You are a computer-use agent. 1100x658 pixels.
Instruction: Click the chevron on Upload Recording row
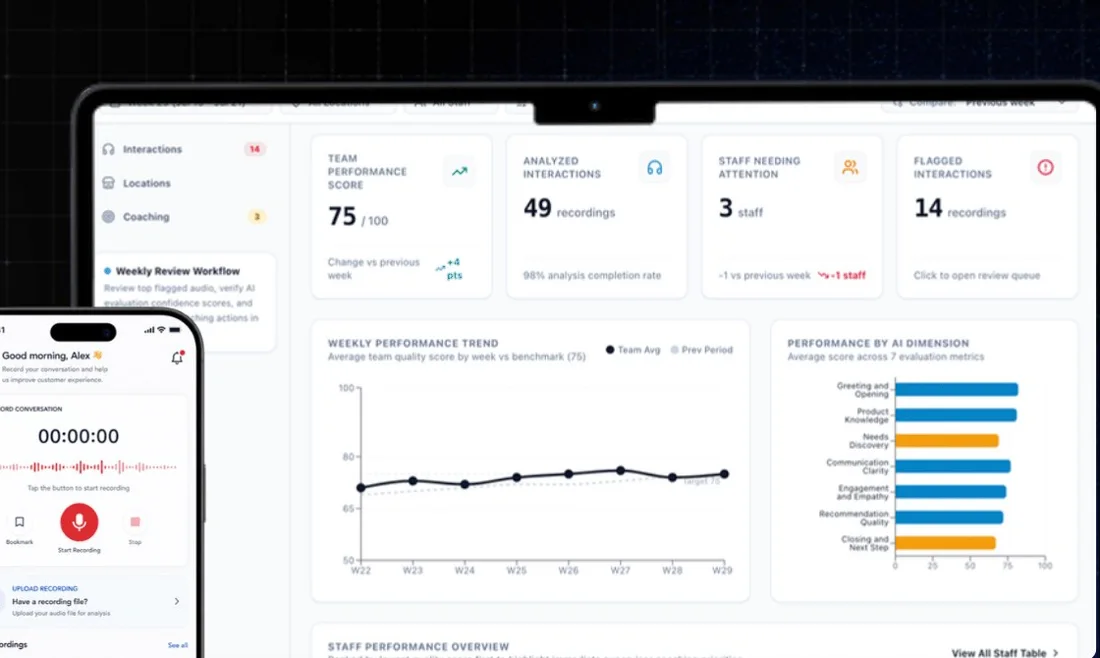pos(177,601)
